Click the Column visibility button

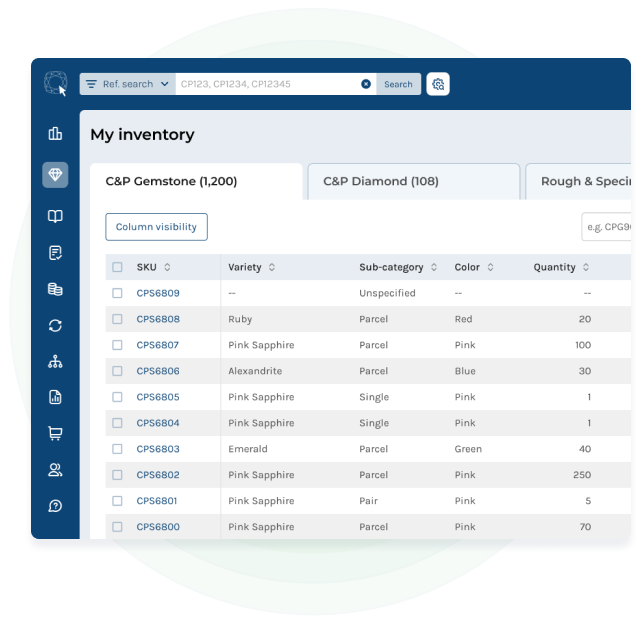(156, 227)
